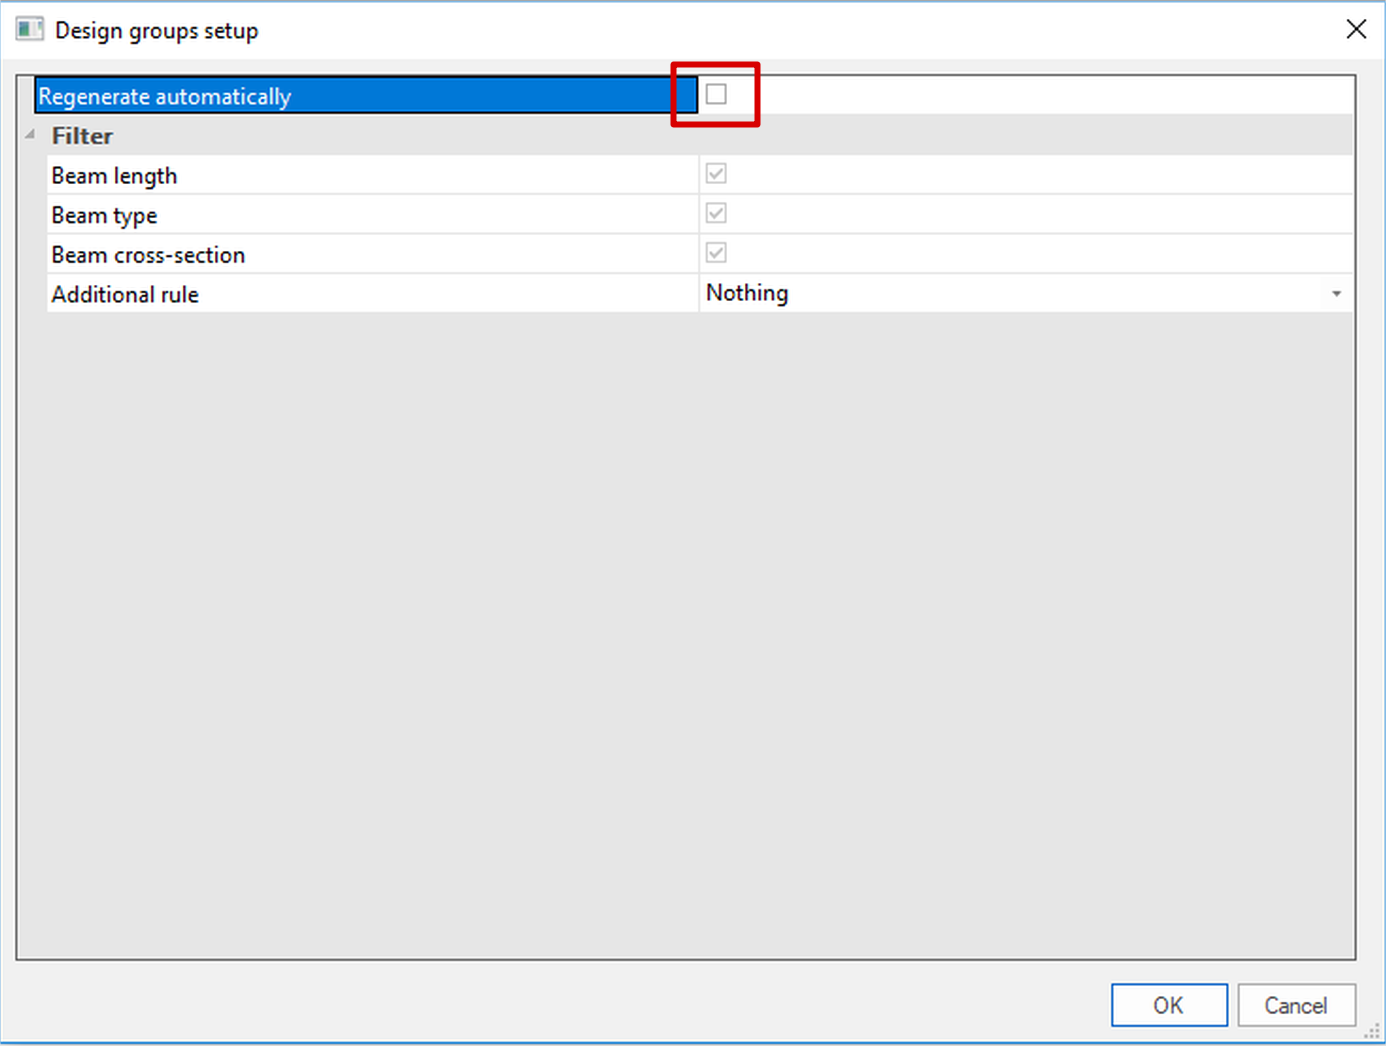
Task: Click the resize grip in dialog corner
Action: [1373, 1033]
